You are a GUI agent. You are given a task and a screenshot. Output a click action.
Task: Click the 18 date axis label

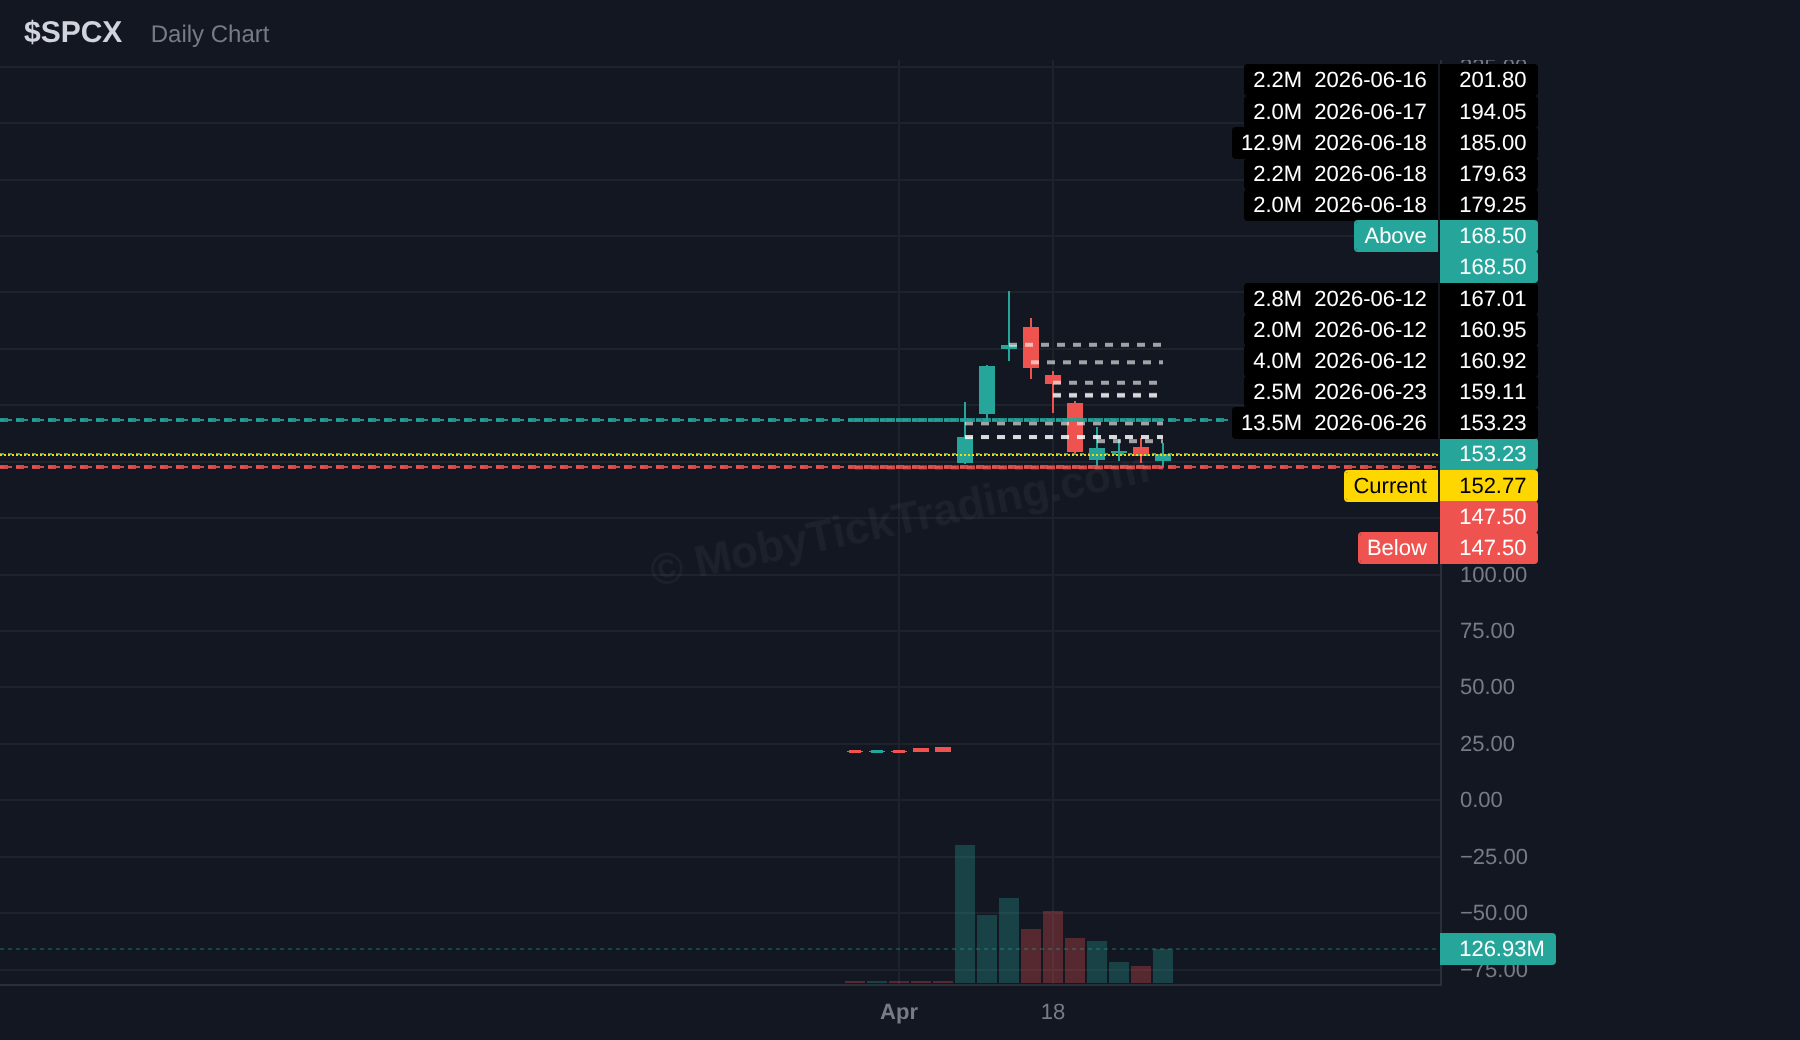(1053, 1012)
